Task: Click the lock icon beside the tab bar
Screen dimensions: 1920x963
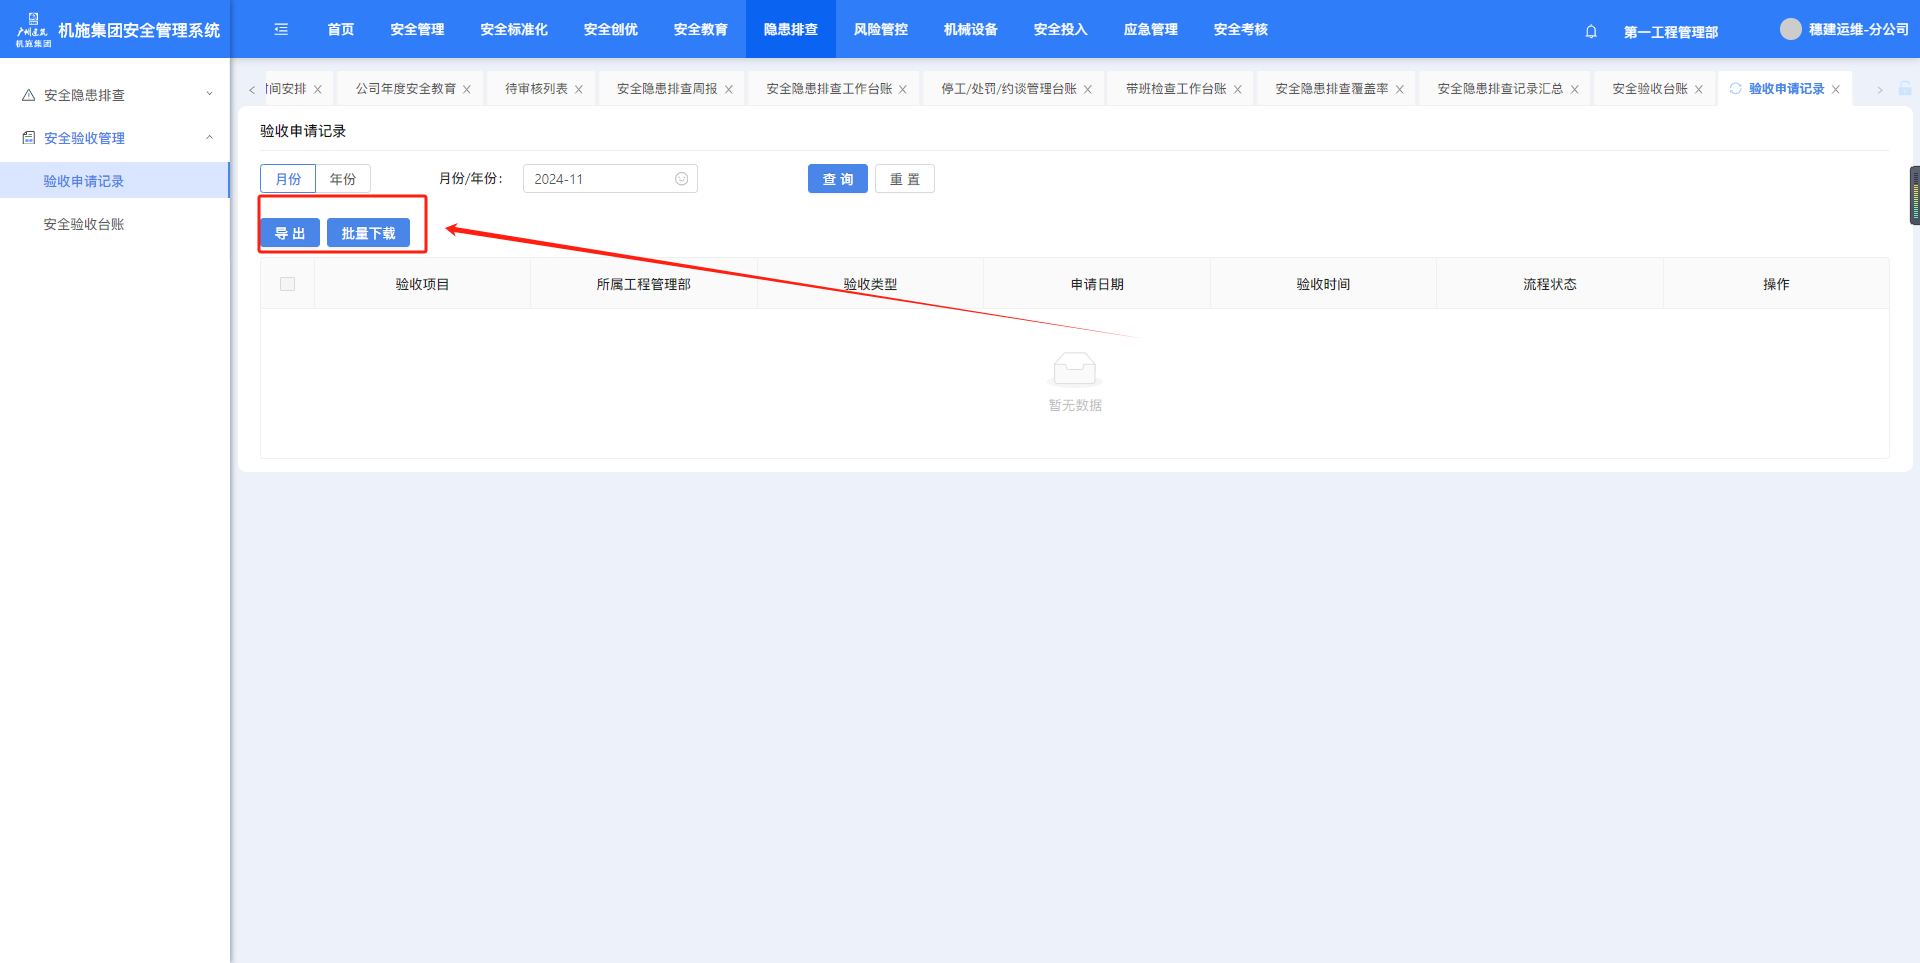Action: coord(1905,89)
